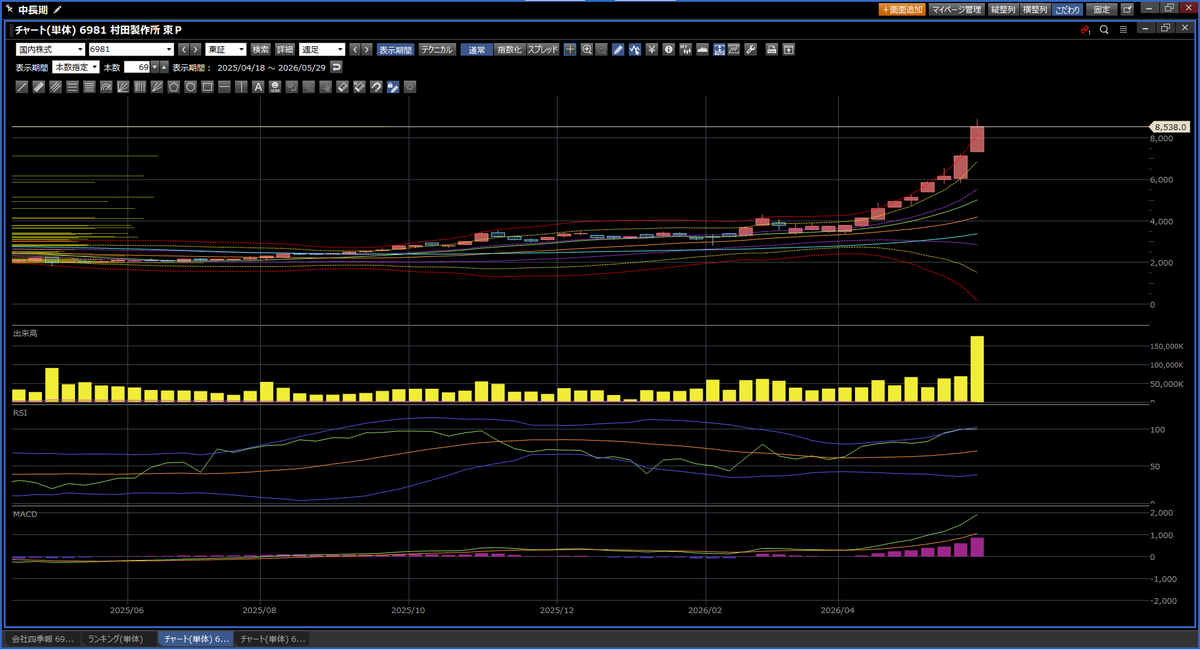1200x650 pixels.
Task: Open the panel hamburger menu
Action: pyautogui.click(x=1123, y=30)
